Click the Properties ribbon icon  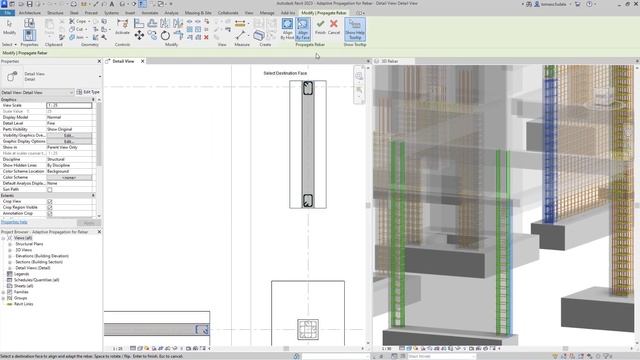(29, 34)
